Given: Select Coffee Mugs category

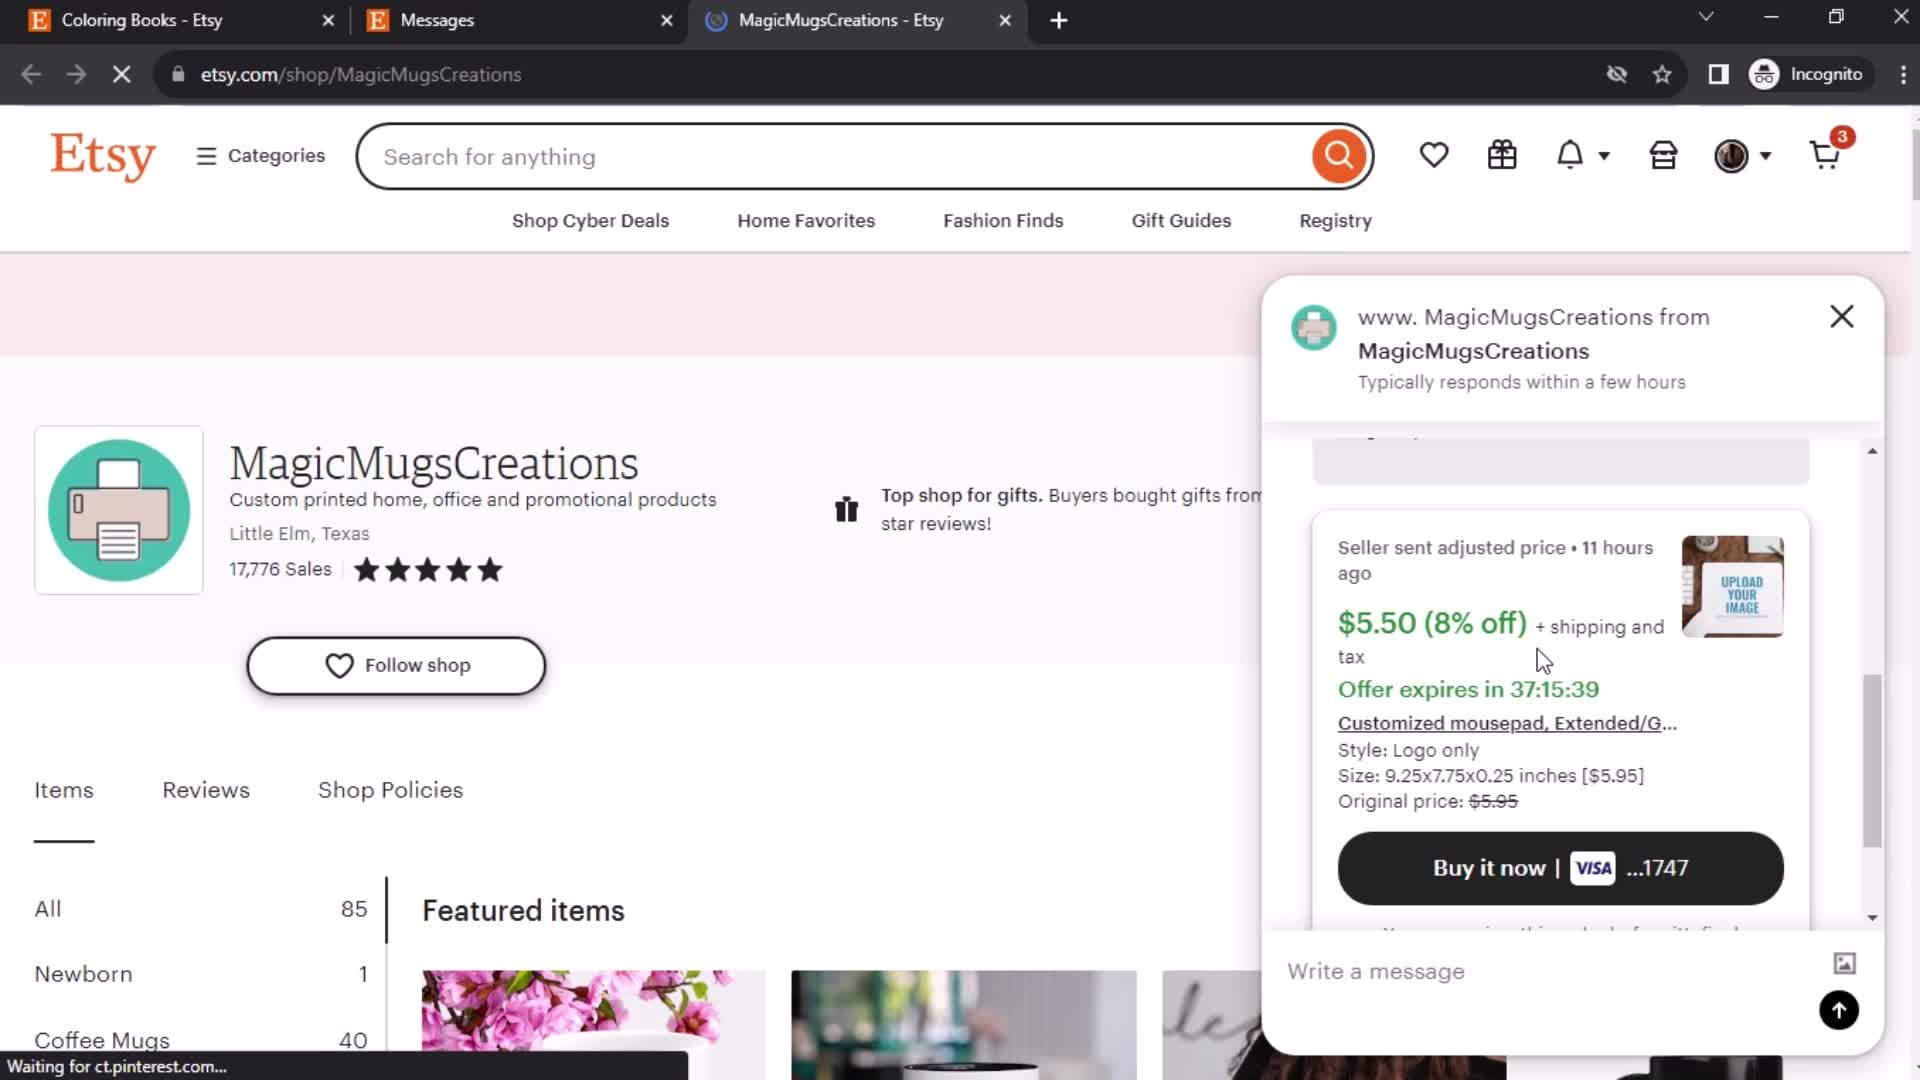Looking at the screenshot, I should 201,1040.
